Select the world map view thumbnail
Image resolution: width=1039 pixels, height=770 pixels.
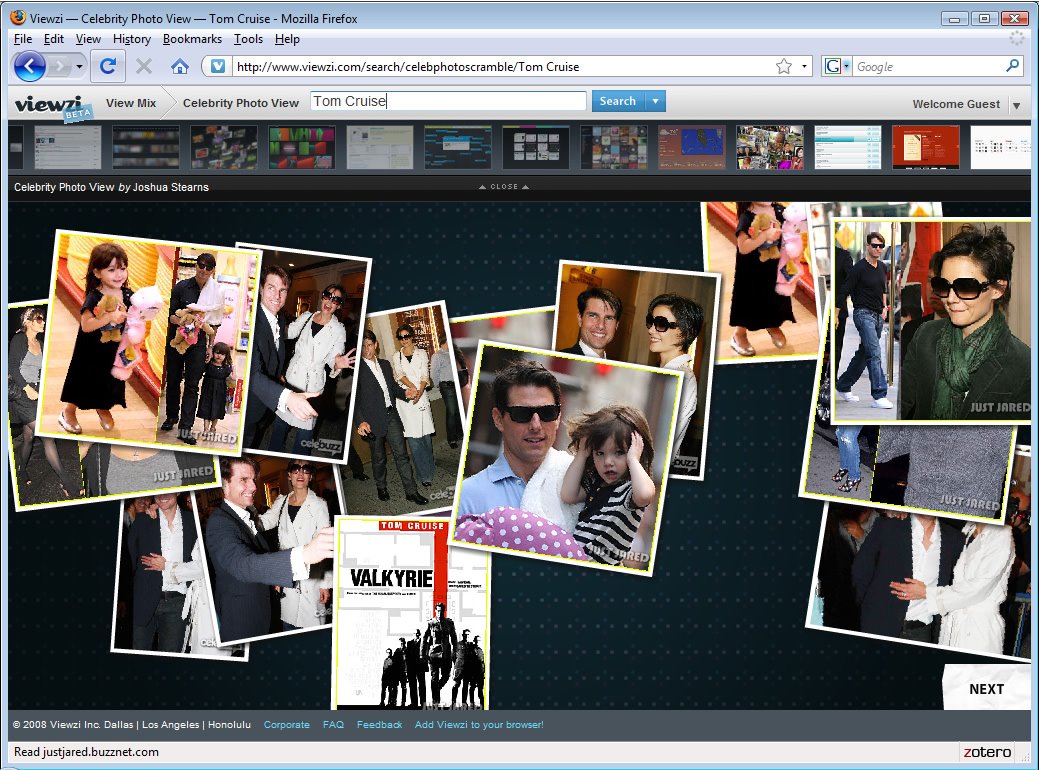click(692, 147)
